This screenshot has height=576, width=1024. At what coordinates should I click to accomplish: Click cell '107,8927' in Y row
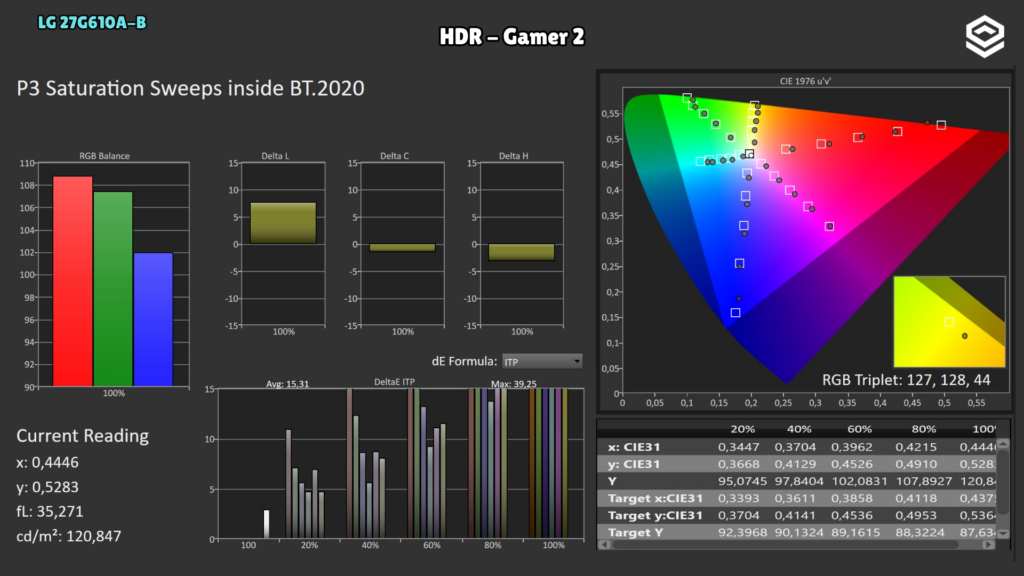coord(923,481)
